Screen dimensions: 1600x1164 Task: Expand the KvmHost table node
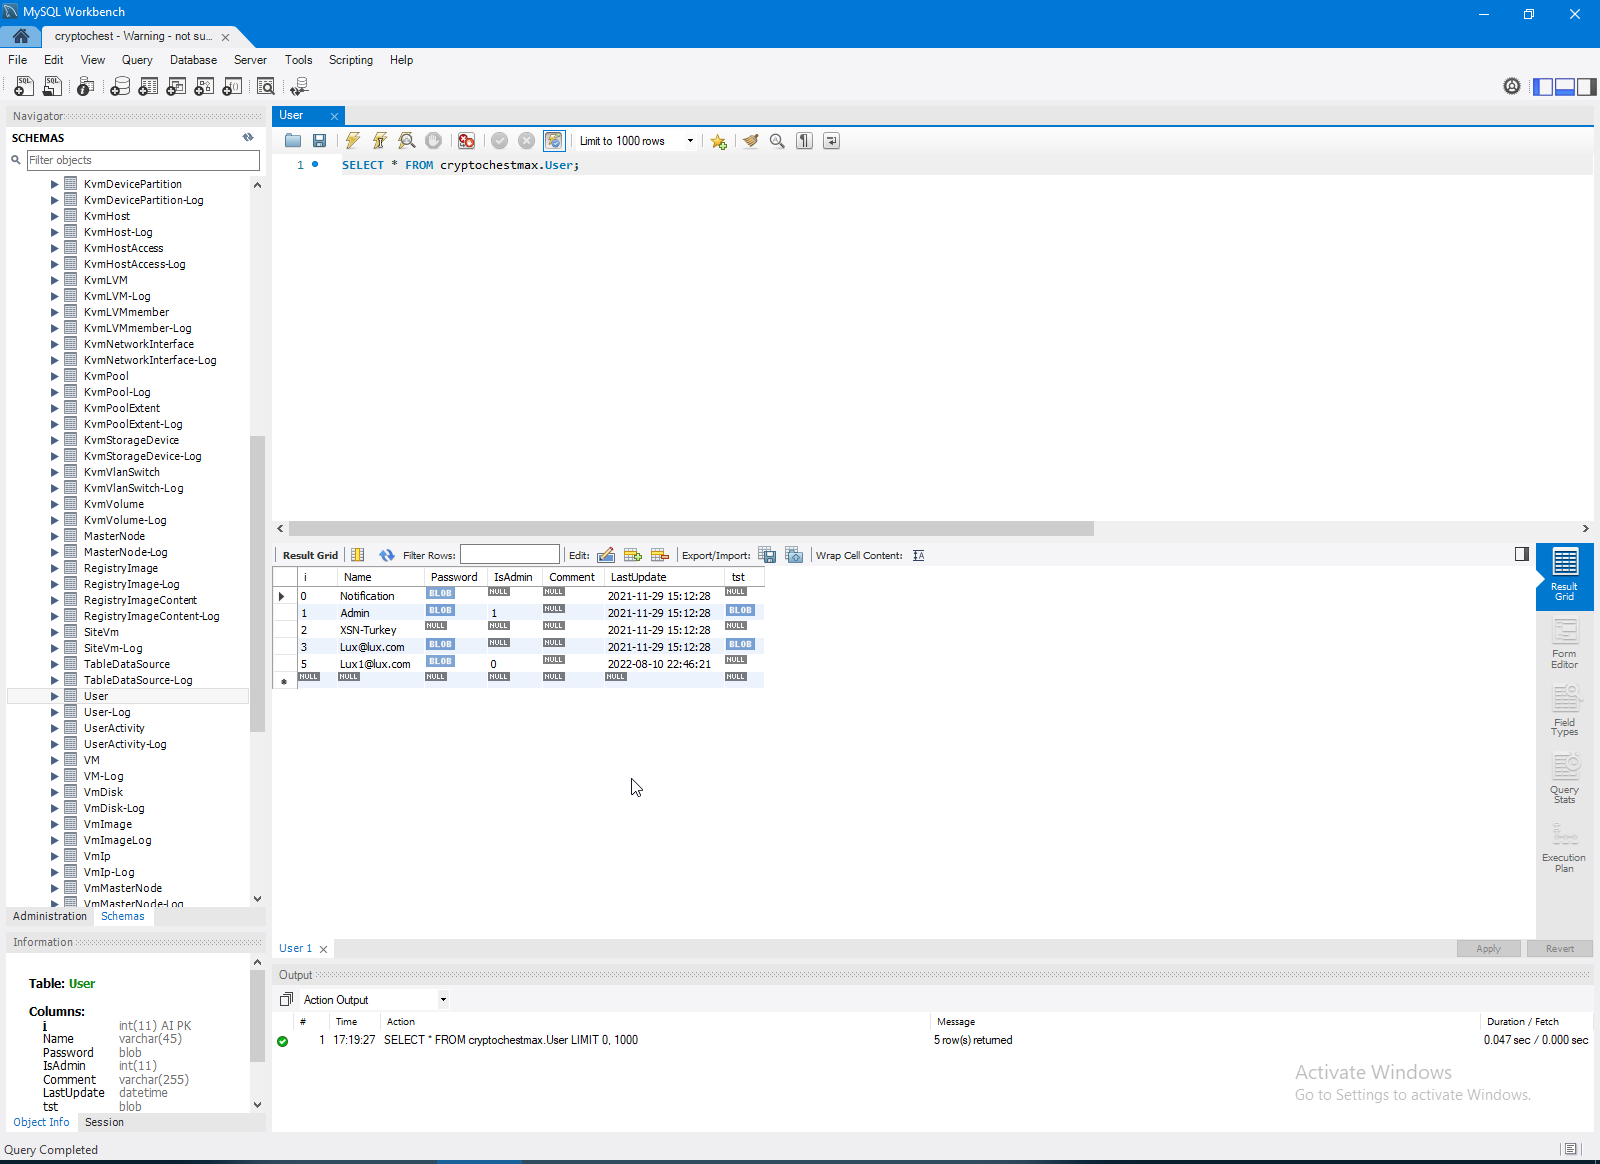tap(55, 216)
